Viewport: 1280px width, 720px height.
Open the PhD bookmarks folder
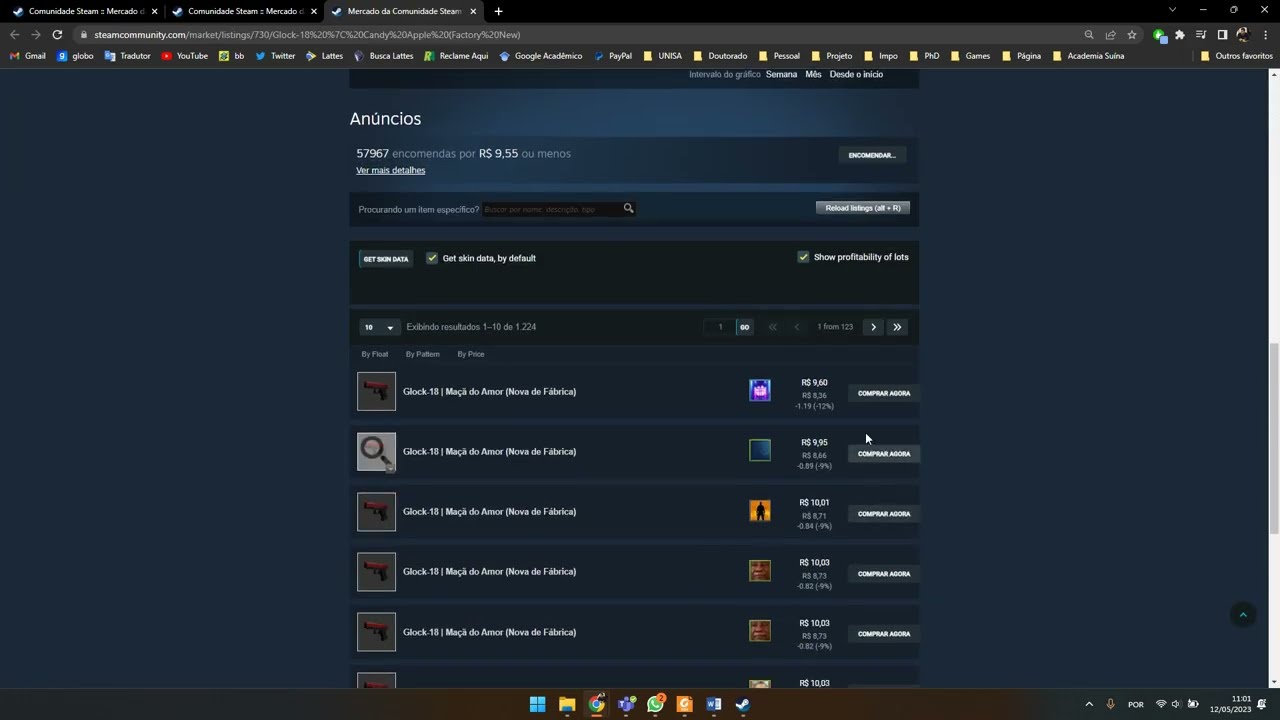coord(924,56)
